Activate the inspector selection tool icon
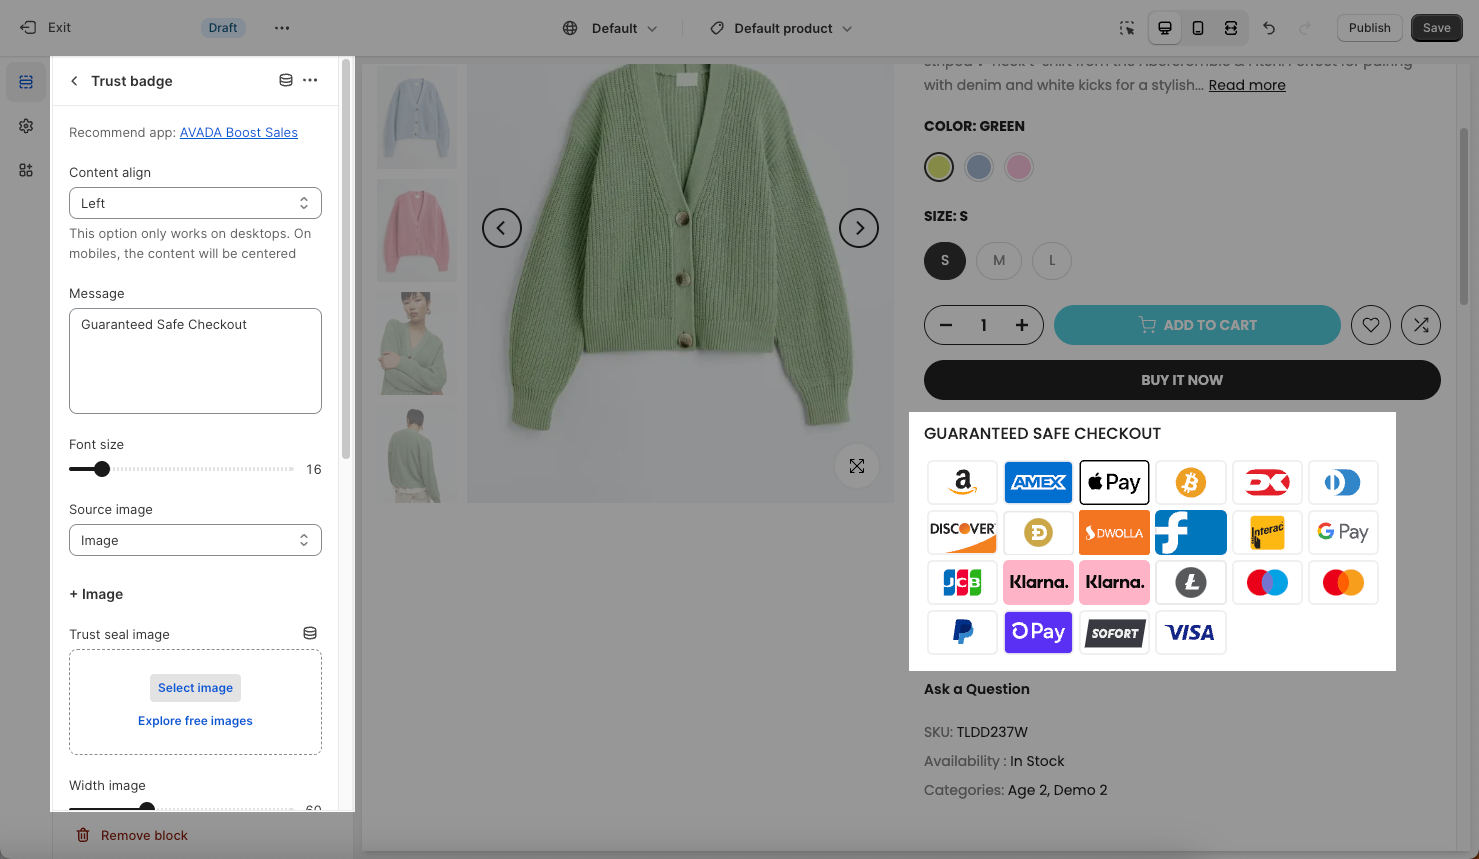This screenshot has width=1479, height=859. point(1127,28)
